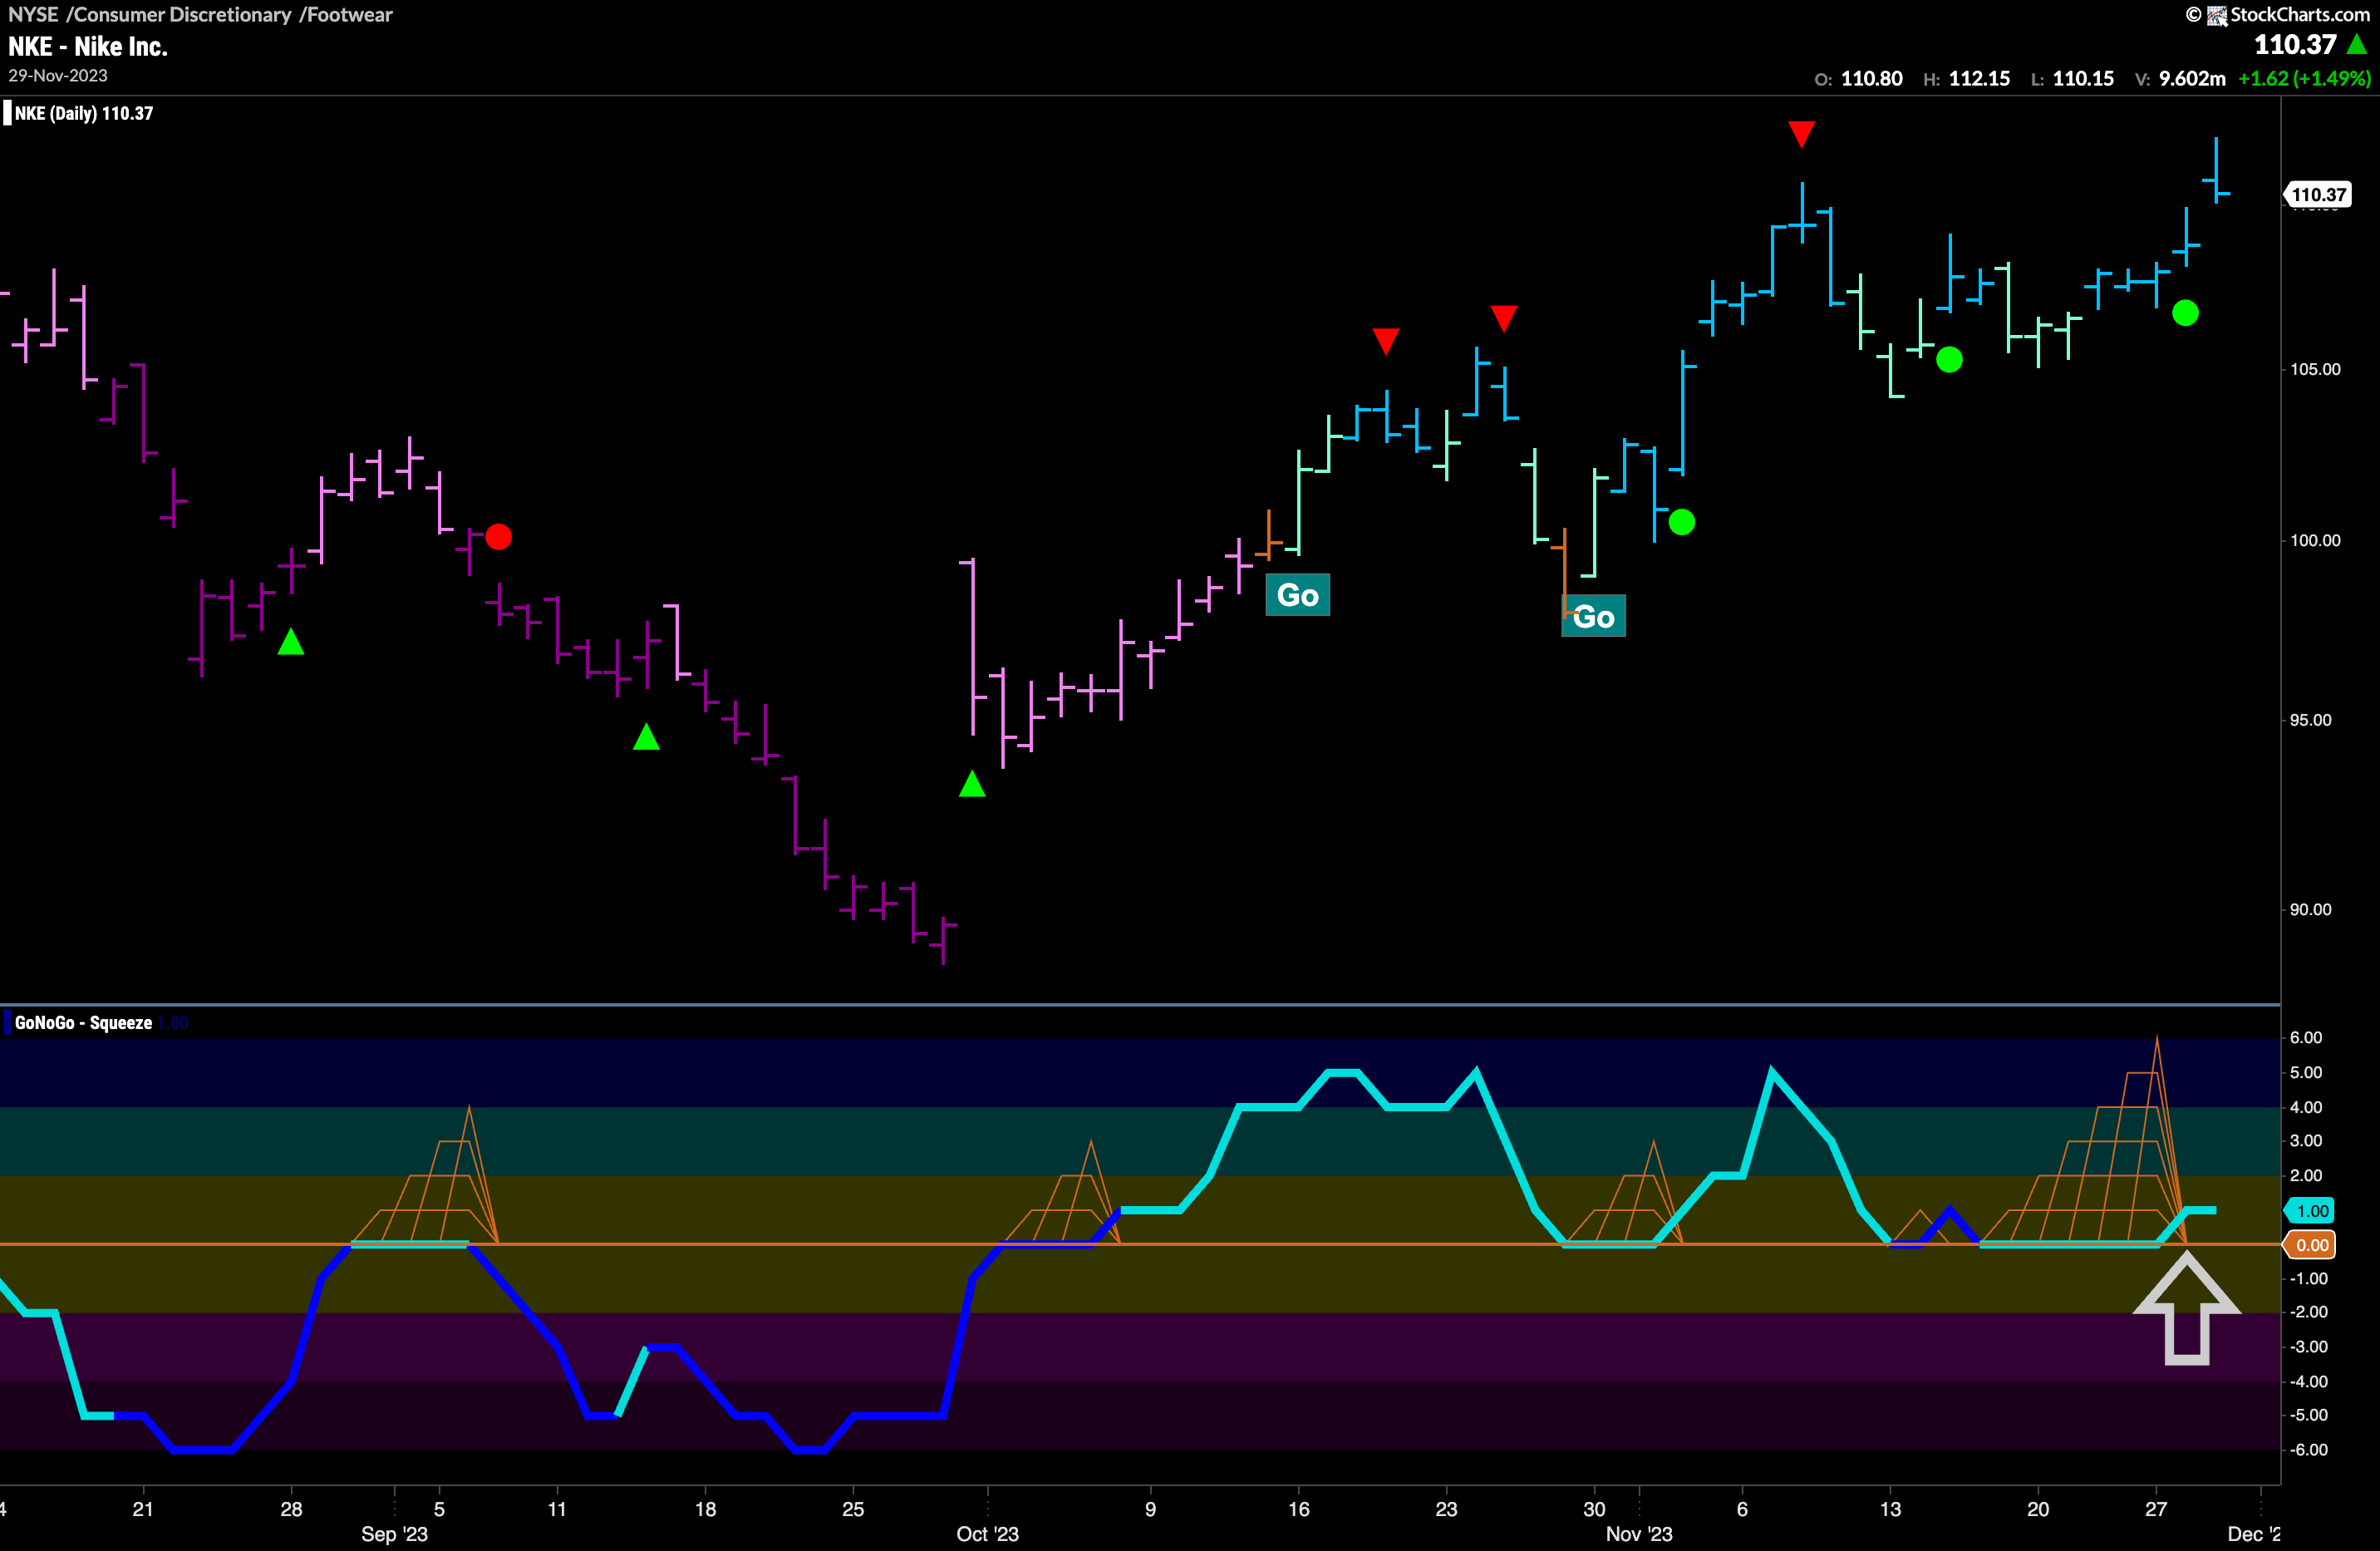Click the orange squeeze grid peak near Nov 27
The width and height of the screenshot is (2380, 1551).
(x=2156, y=1041)
